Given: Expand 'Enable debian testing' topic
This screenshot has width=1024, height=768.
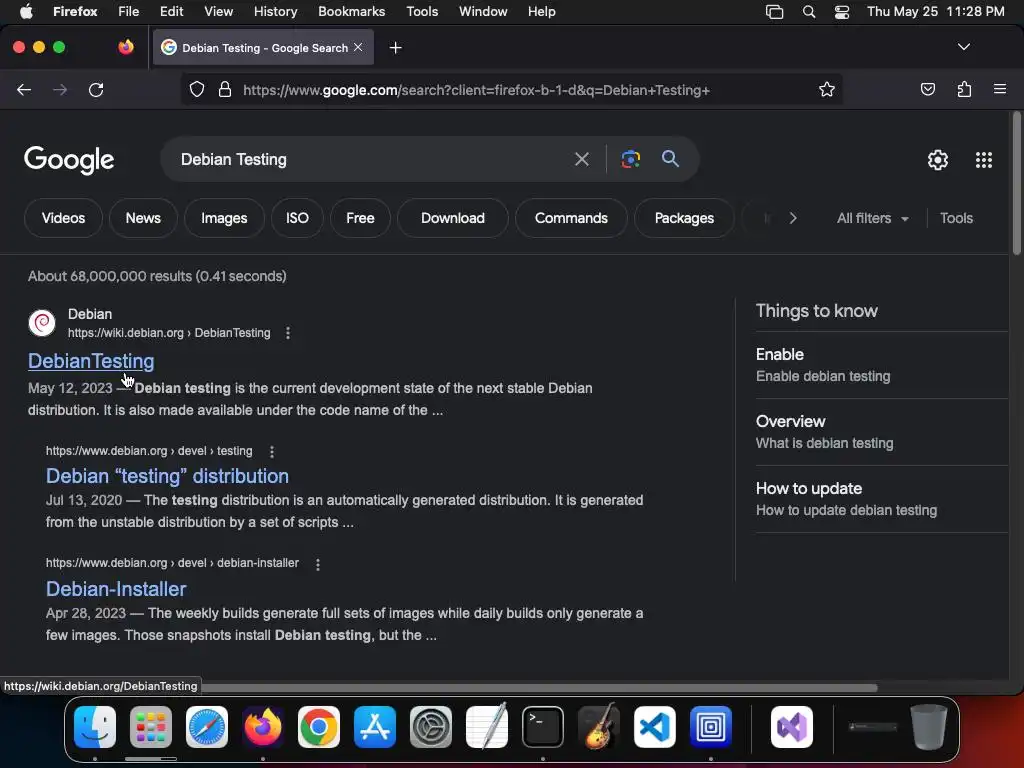Looking at the screenshot, I should click(x=882, y=365).
